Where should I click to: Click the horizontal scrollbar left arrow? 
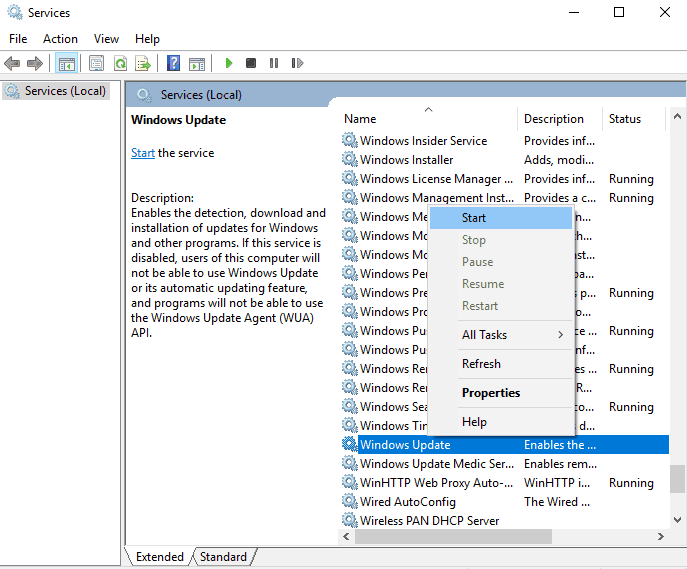(347, 536)
